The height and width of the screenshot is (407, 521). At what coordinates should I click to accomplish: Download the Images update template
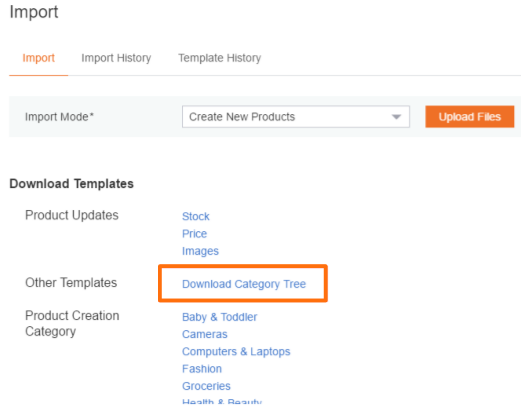200,251
